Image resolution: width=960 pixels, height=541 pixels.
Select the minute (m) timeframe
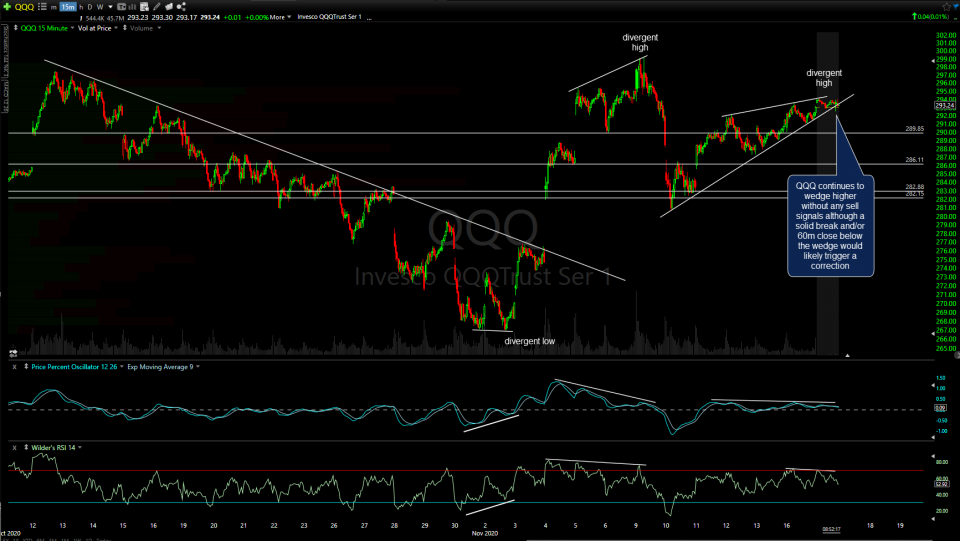[x=53, y=7]
